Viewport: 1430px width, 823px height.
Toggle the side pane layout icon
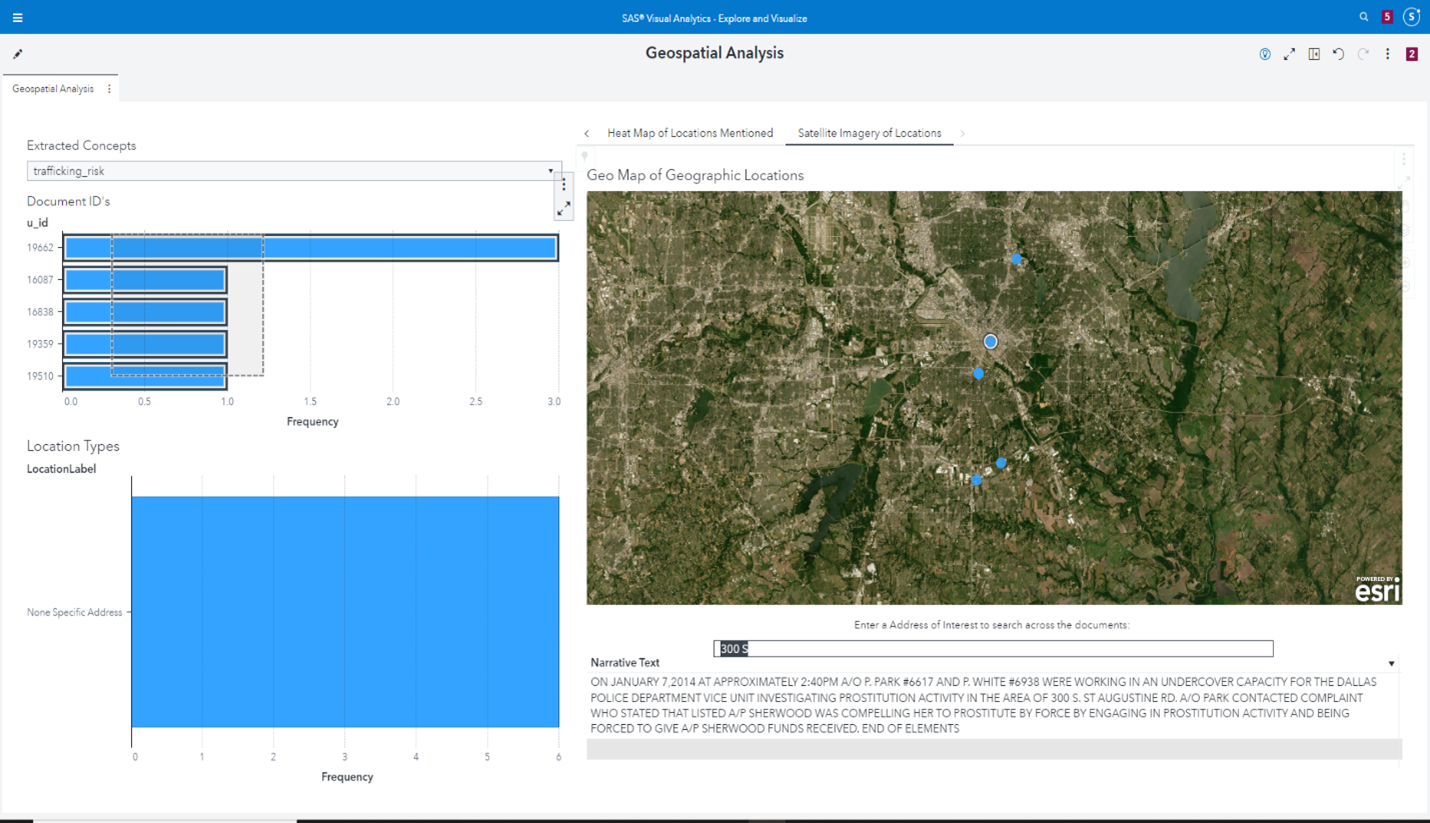coord(1314,54)
